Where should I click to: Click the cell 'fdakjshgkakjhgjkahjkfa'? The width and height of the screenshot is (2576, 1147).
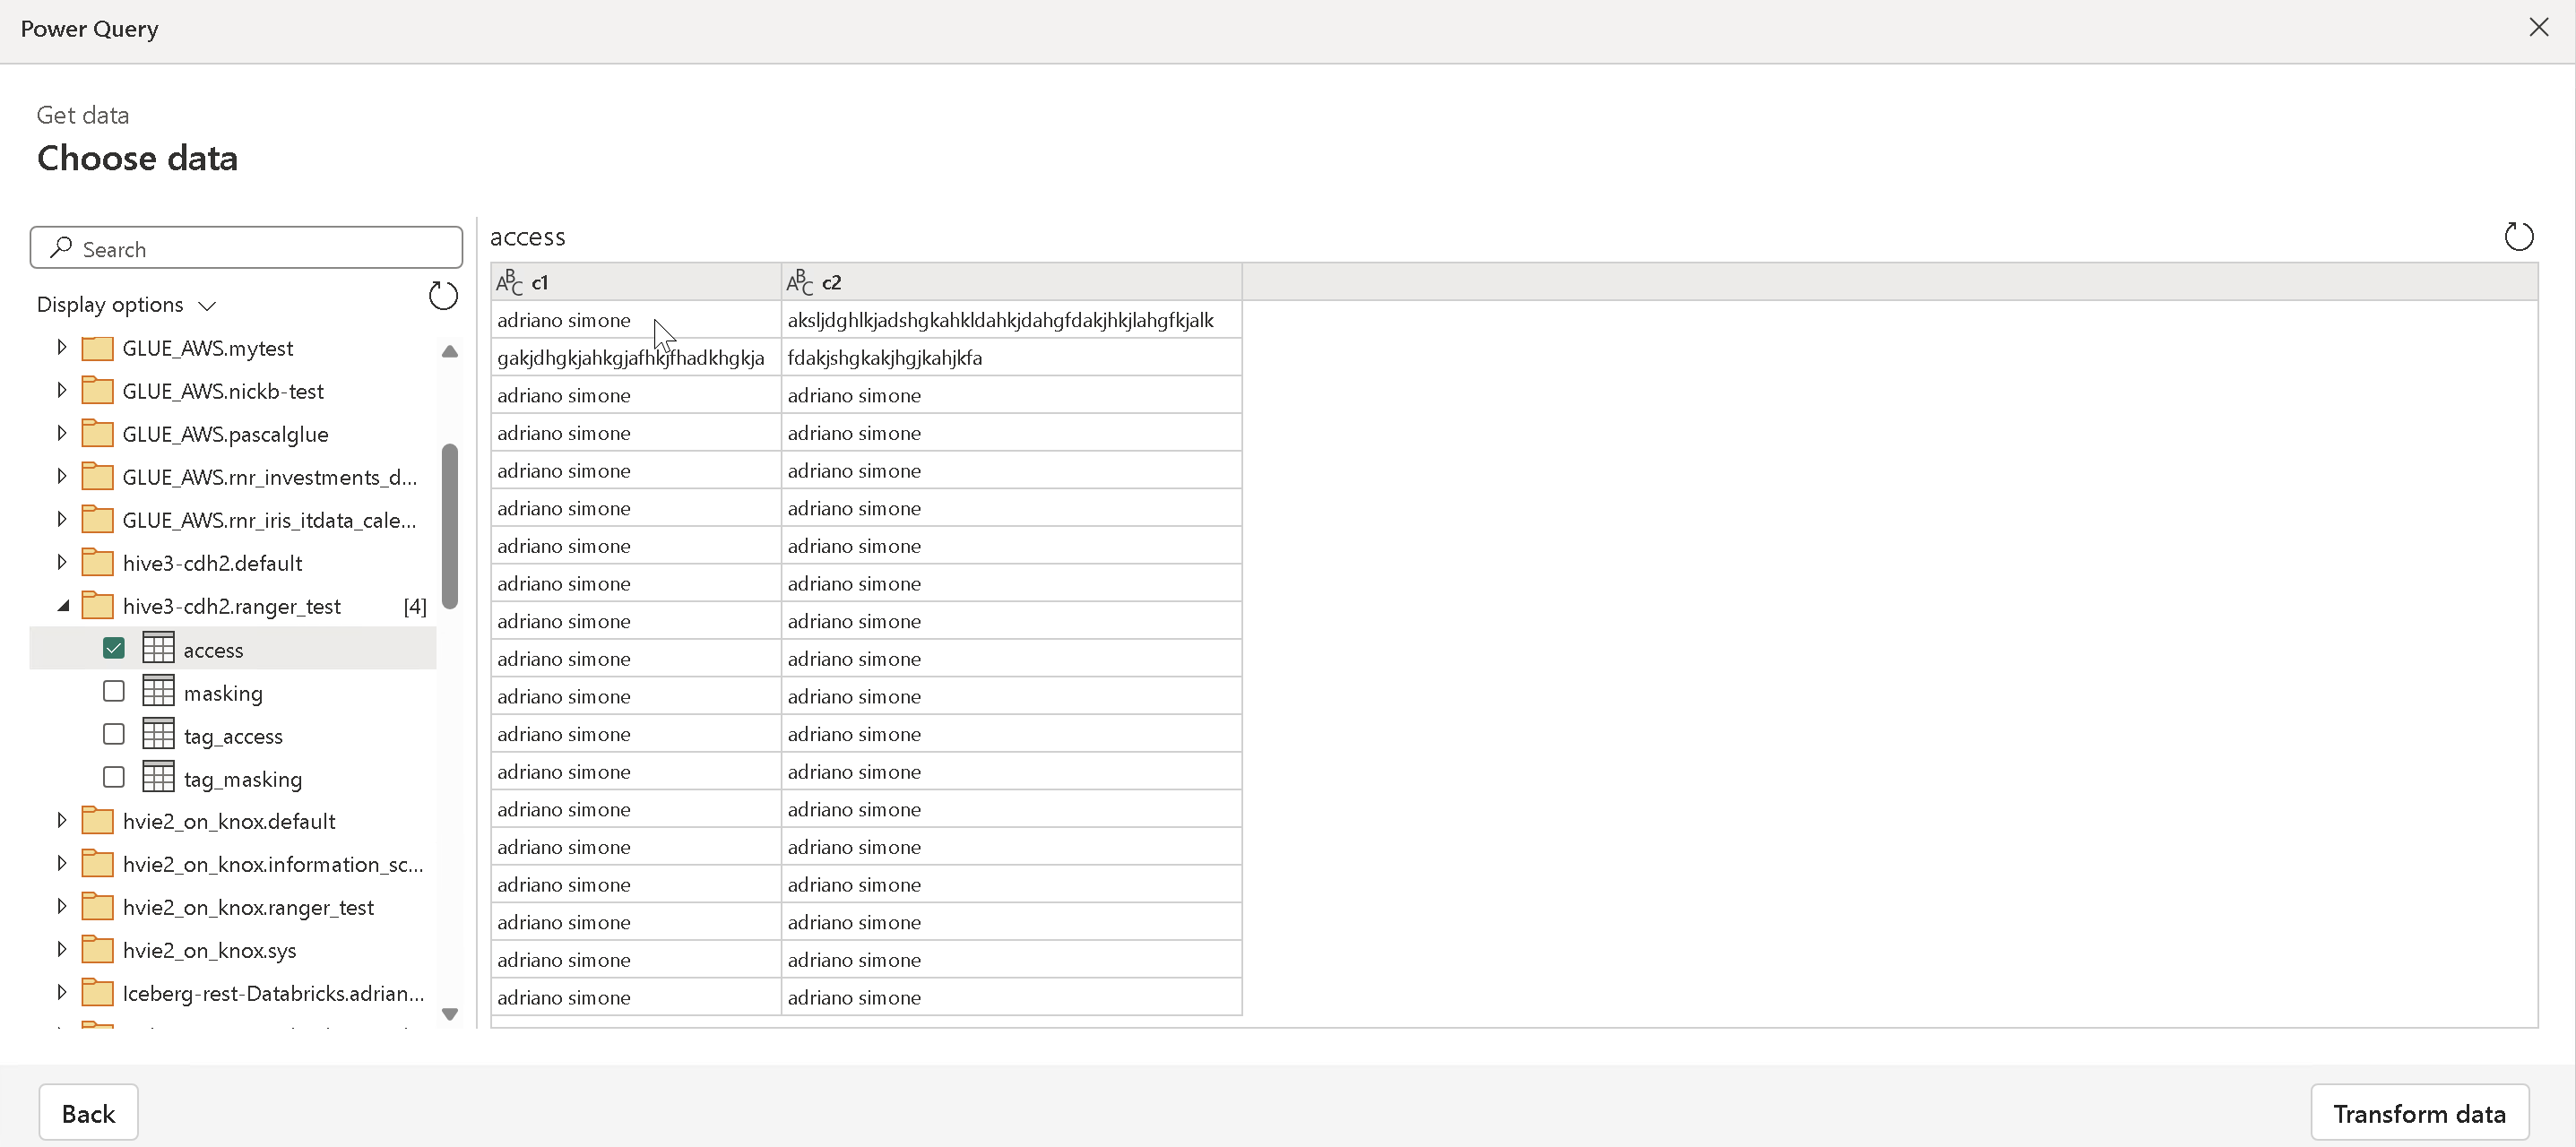click(x=1011, y=358)
